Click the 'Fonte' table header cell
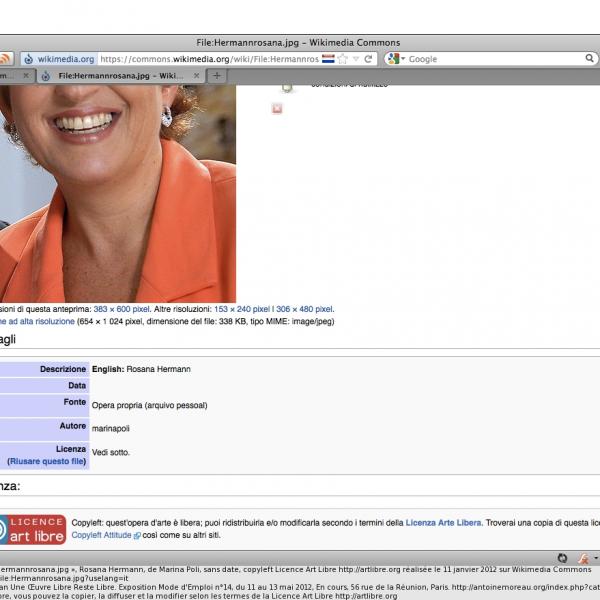 [44, 406]
